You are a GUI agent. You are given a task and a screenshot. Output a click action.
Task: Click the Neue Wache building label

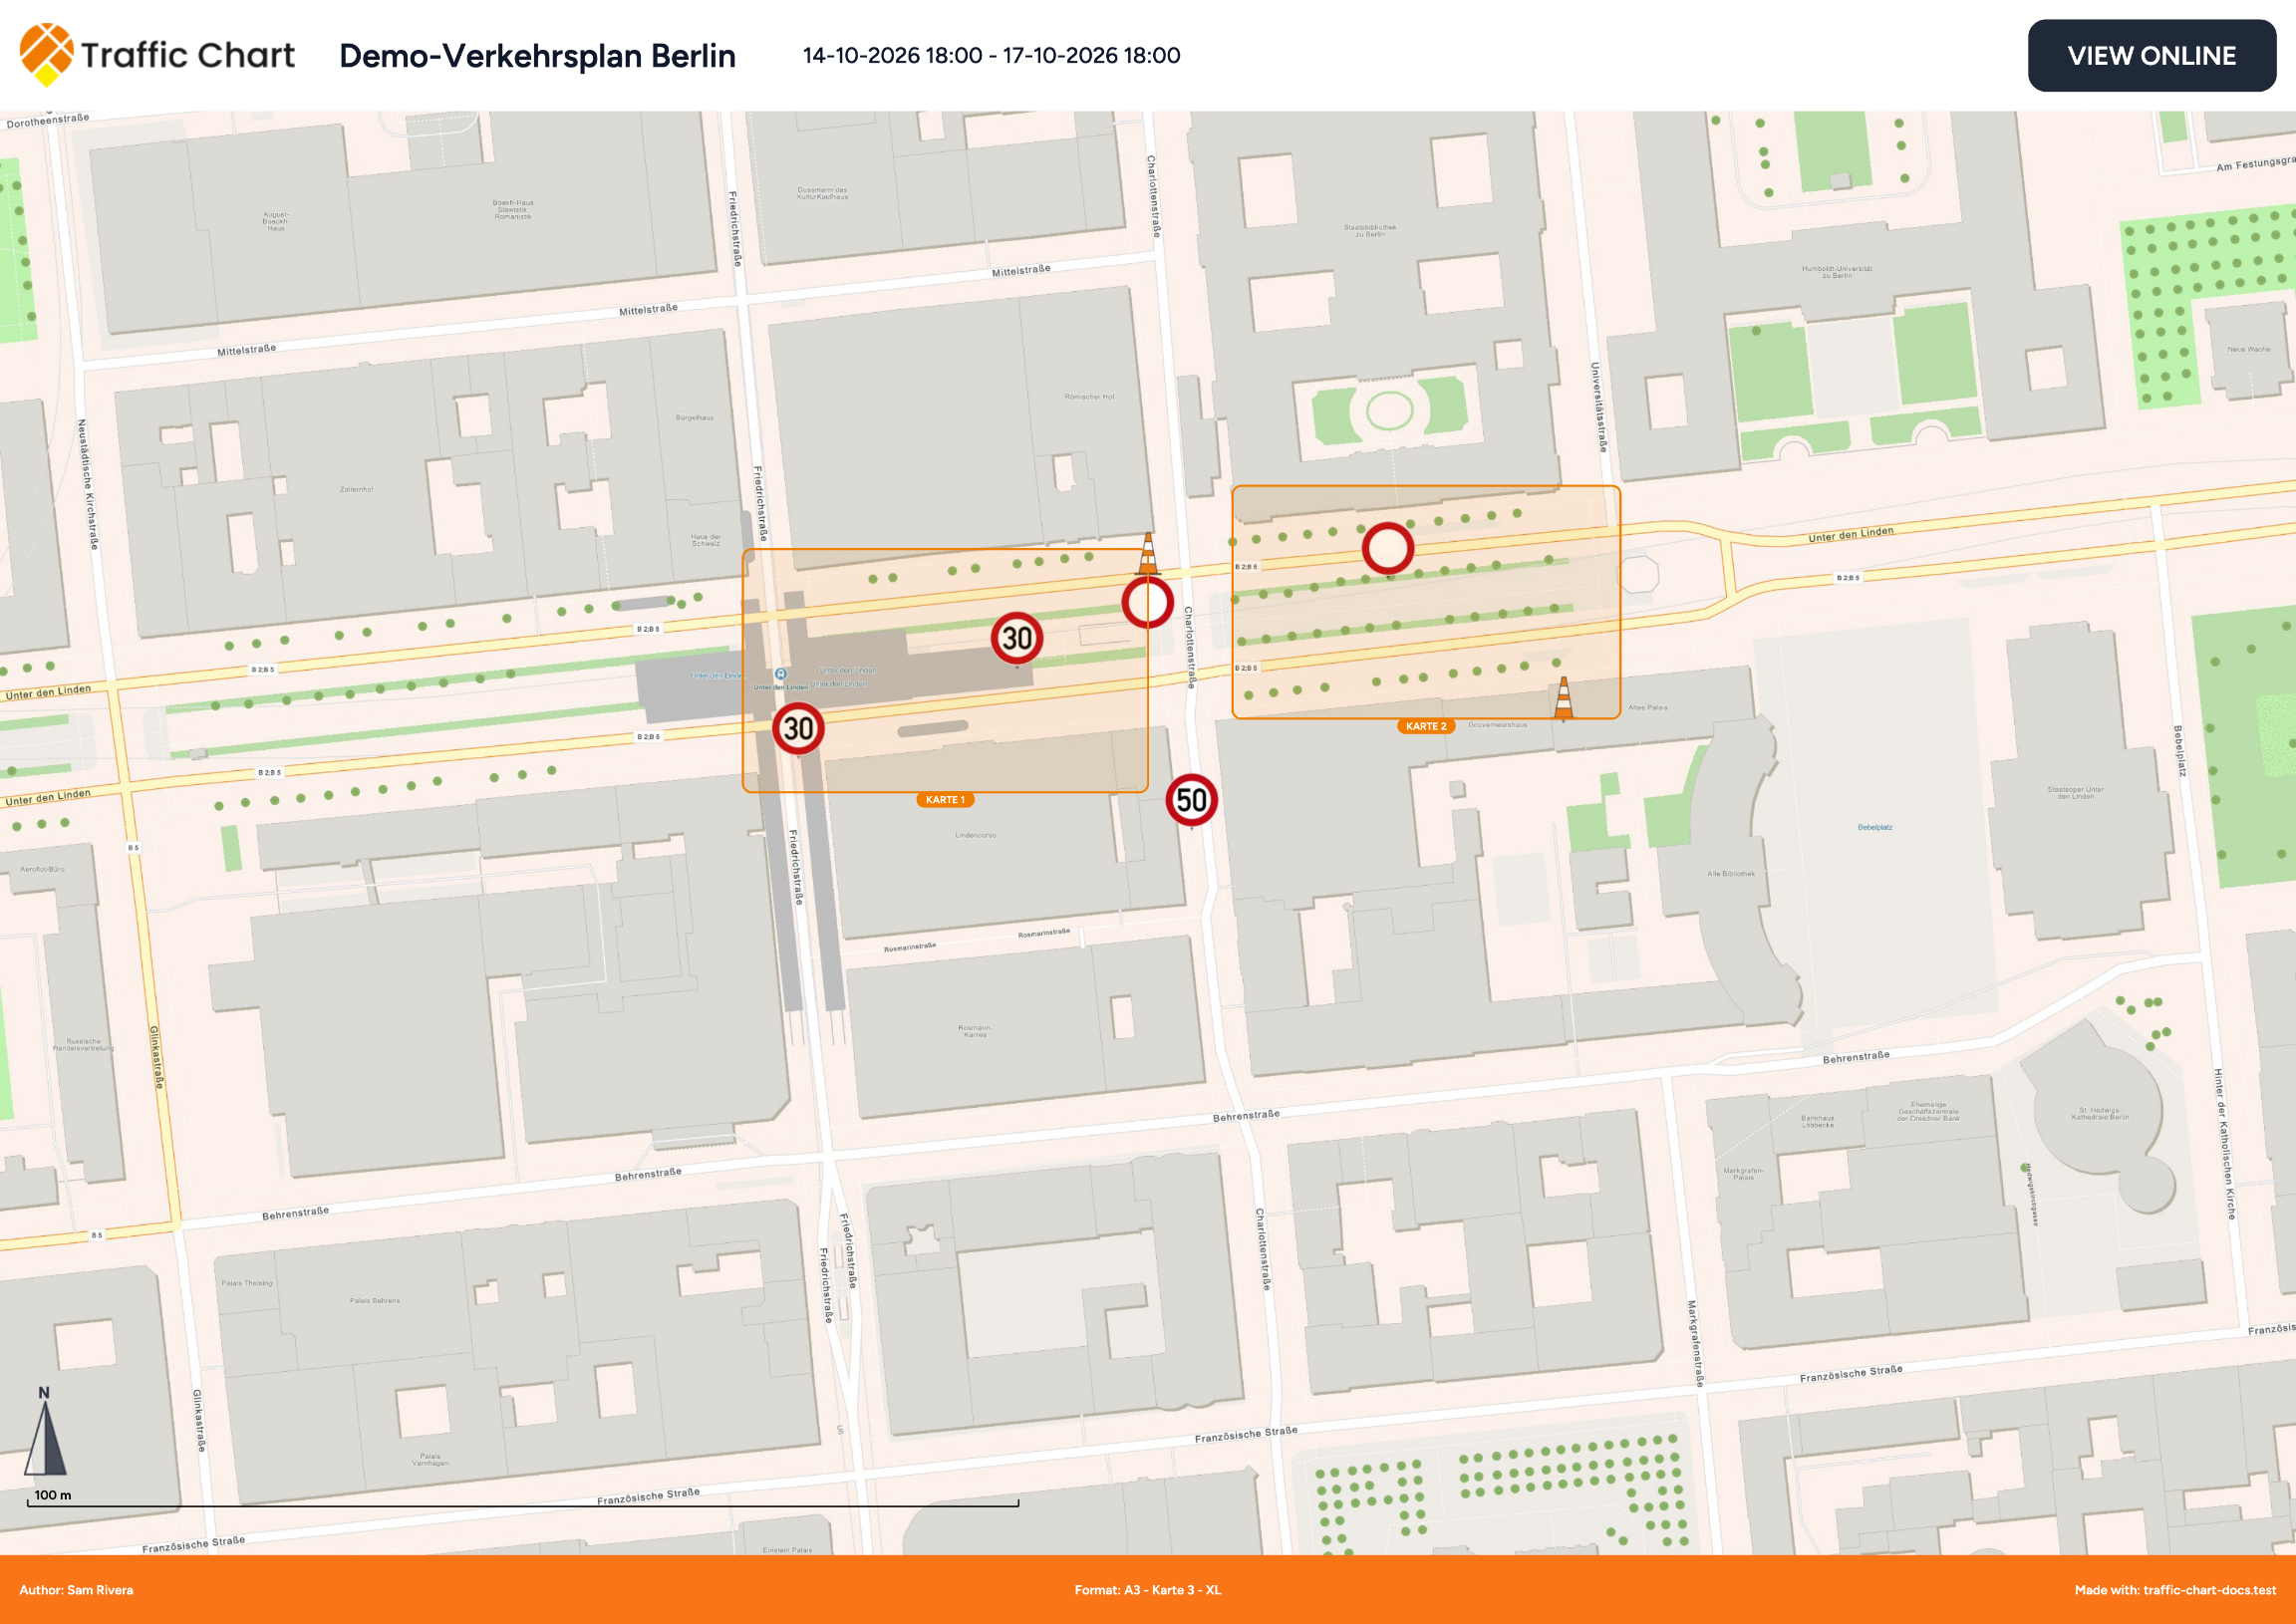click(2249, 349)
